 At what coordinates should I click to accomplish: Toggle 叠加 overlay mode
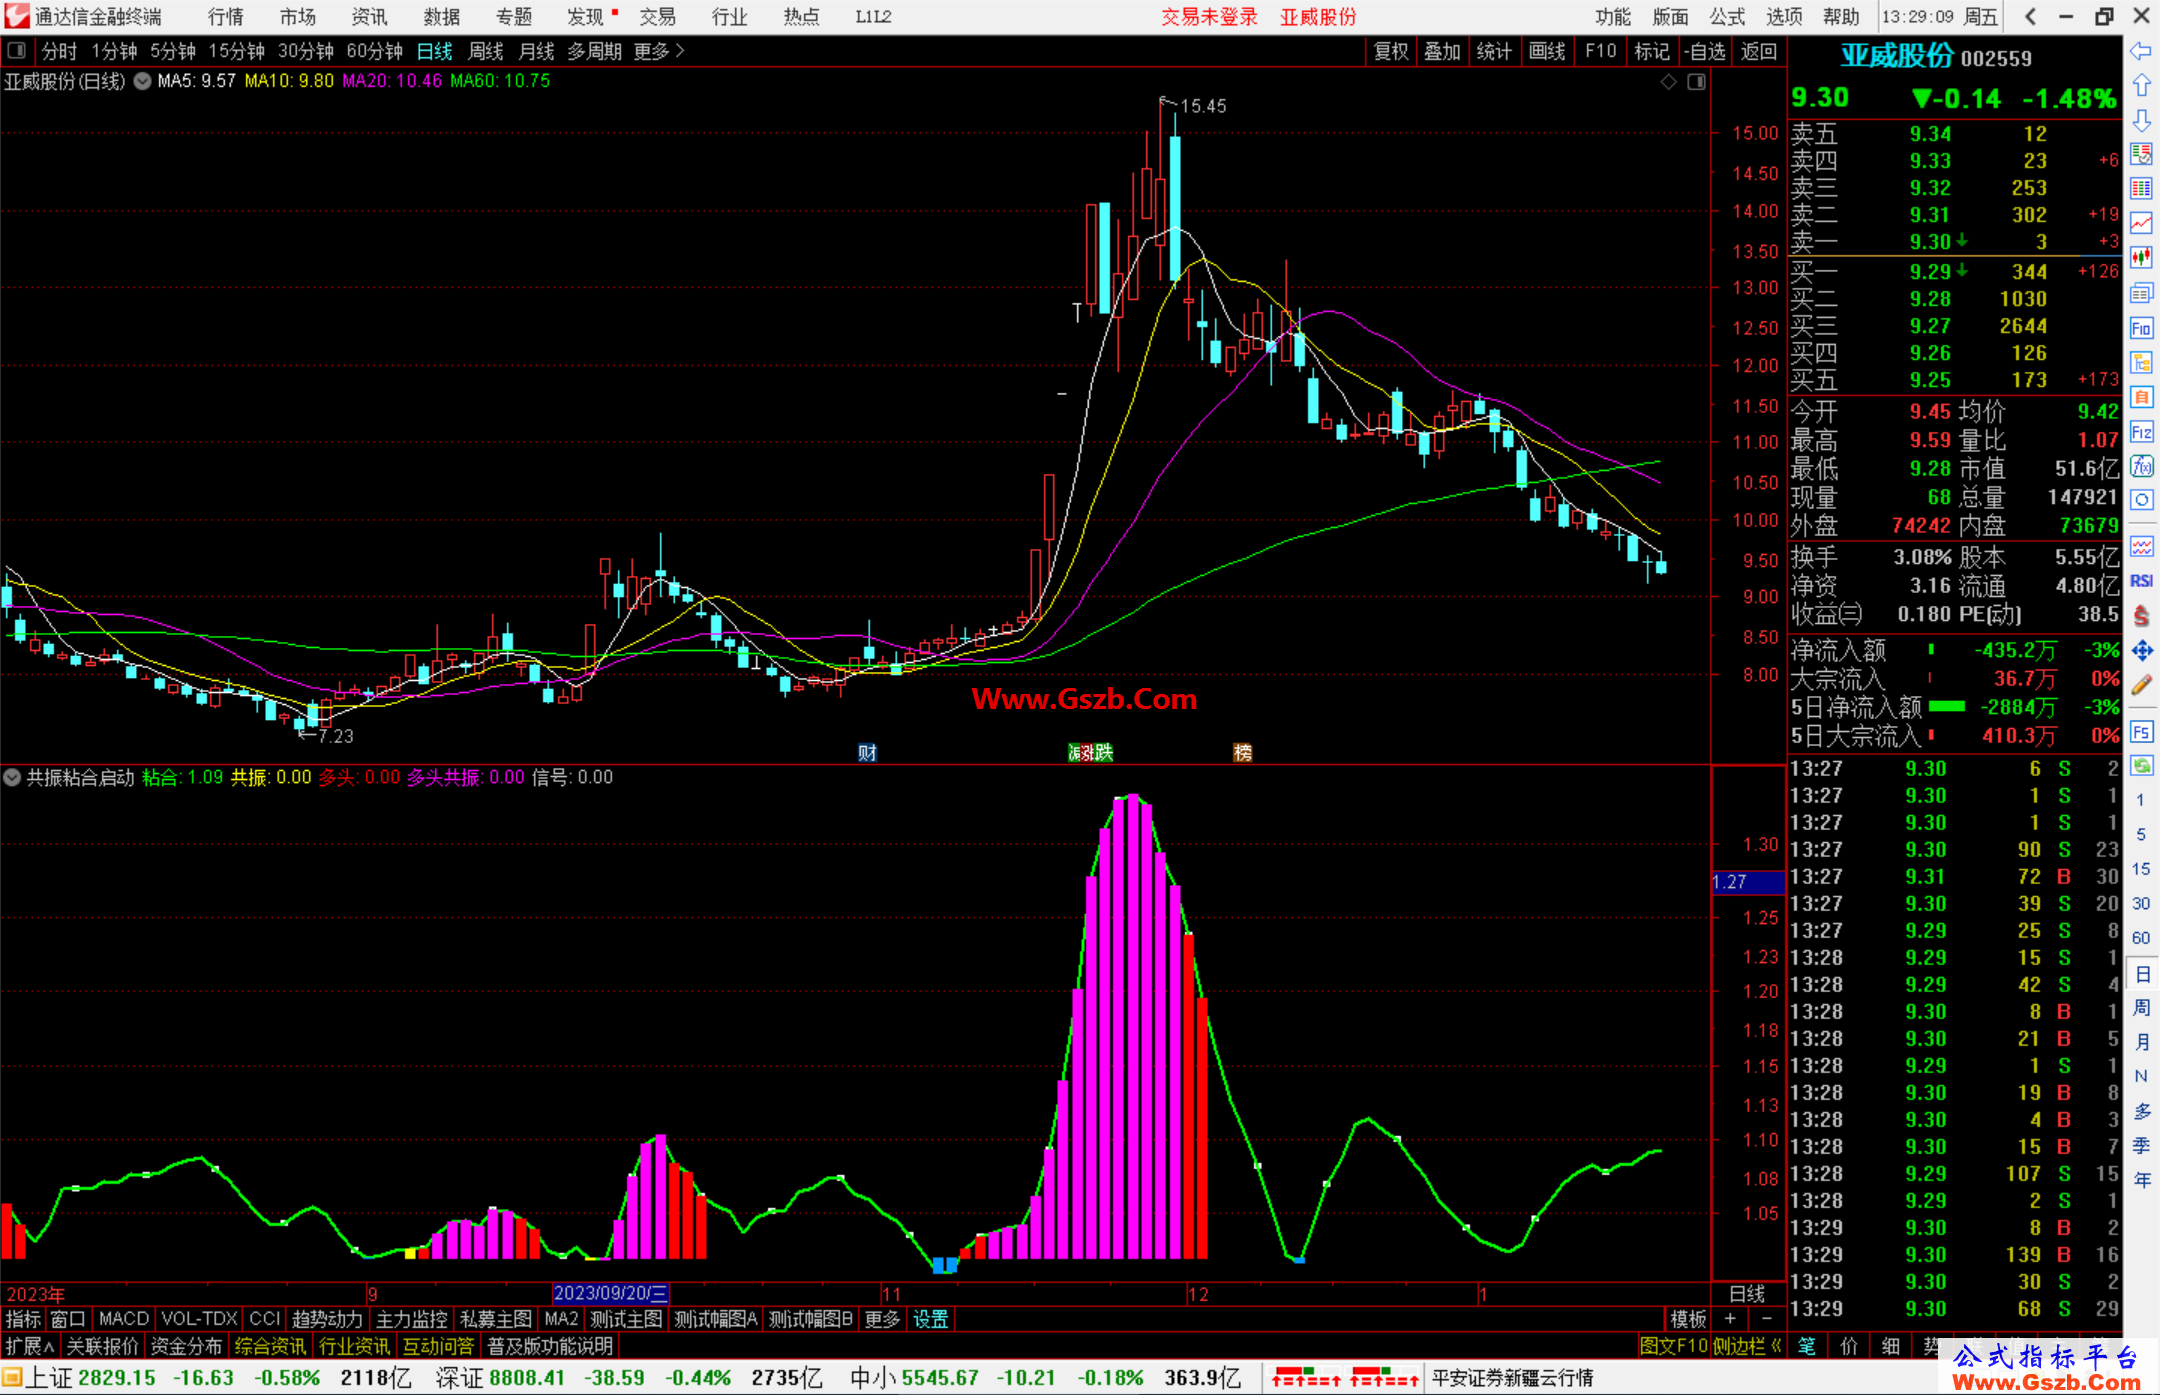(1442, 51)
